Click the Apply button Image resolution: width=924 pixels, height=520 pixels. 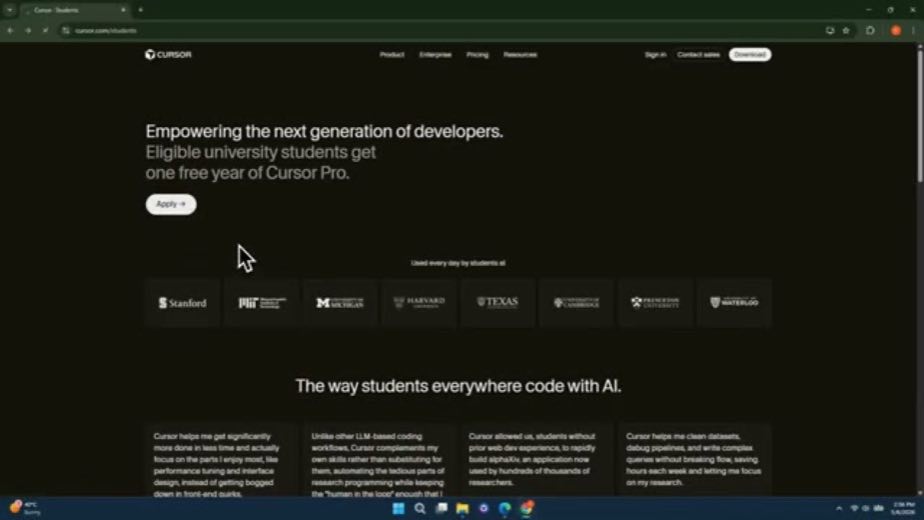click(171, 204)
